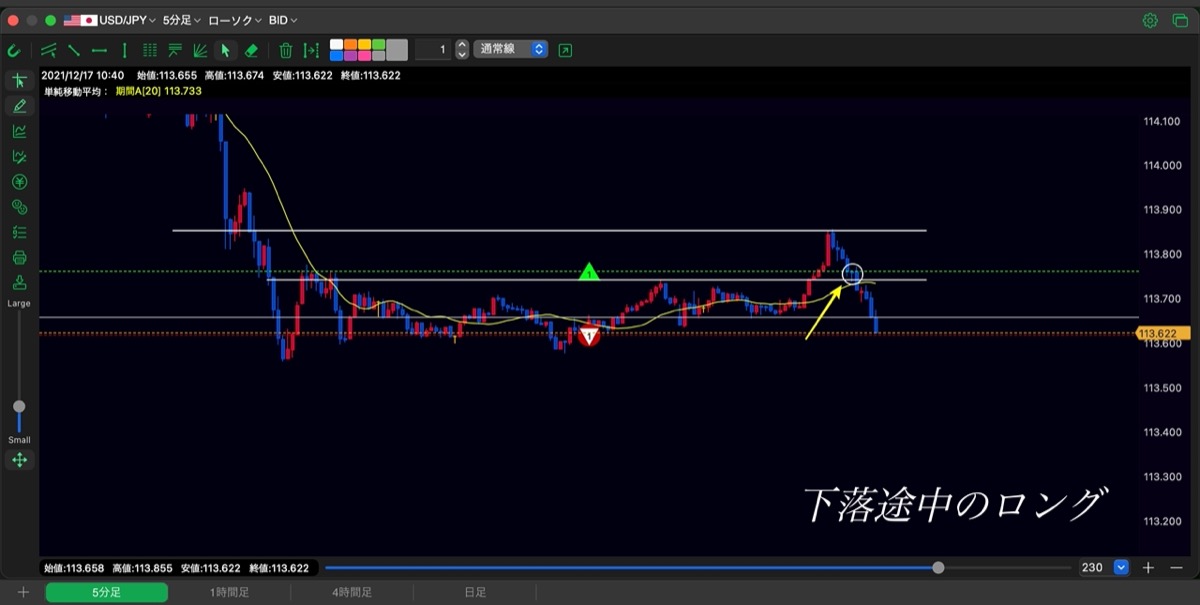
Task: Zoom in chart with plus button
Action: (x=1148, y=567)
